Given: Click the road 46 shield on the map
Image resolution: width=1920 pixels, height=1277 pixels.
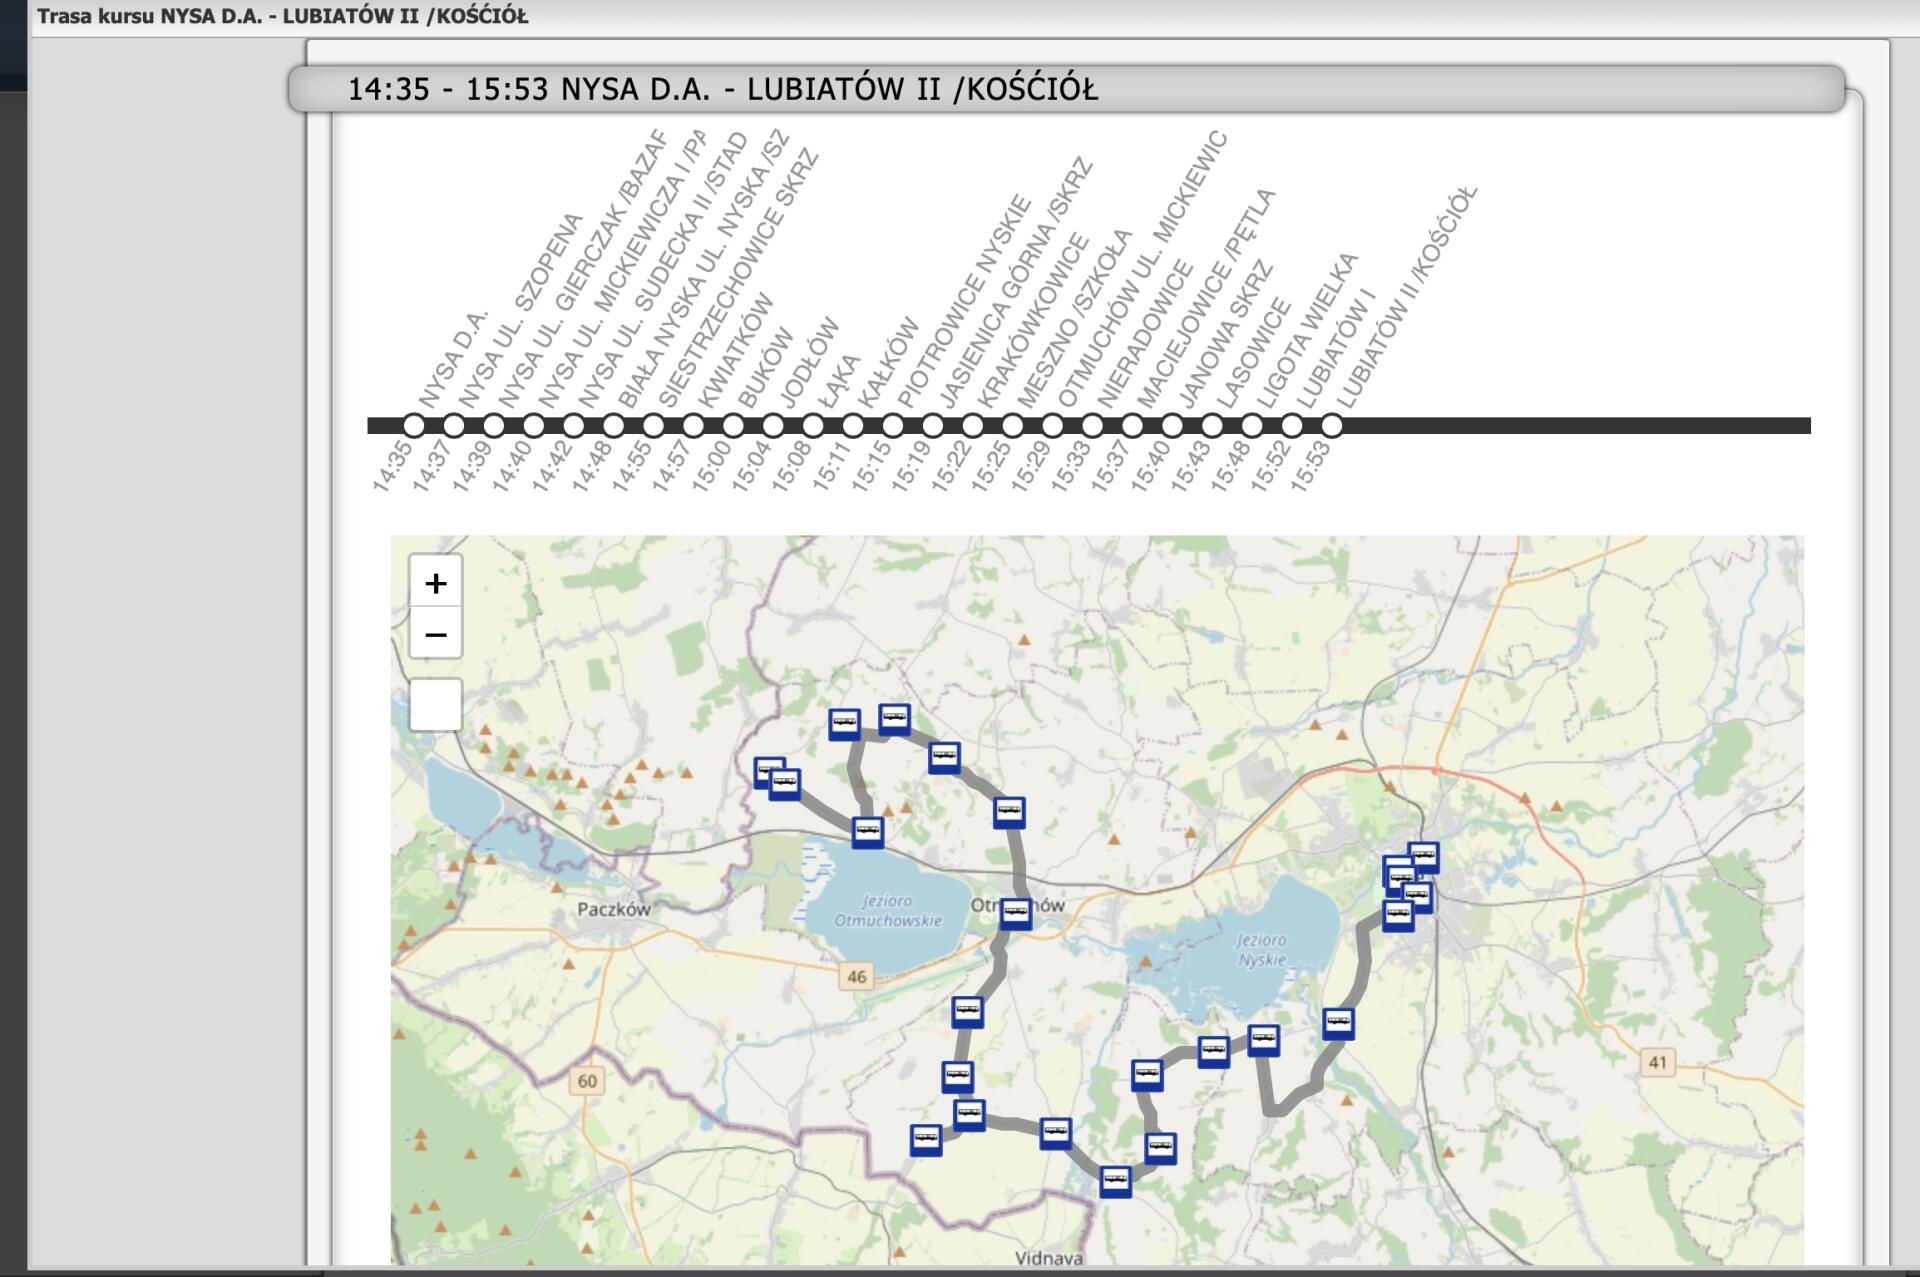Looking at the screenshot, I should tap(857, 977).
